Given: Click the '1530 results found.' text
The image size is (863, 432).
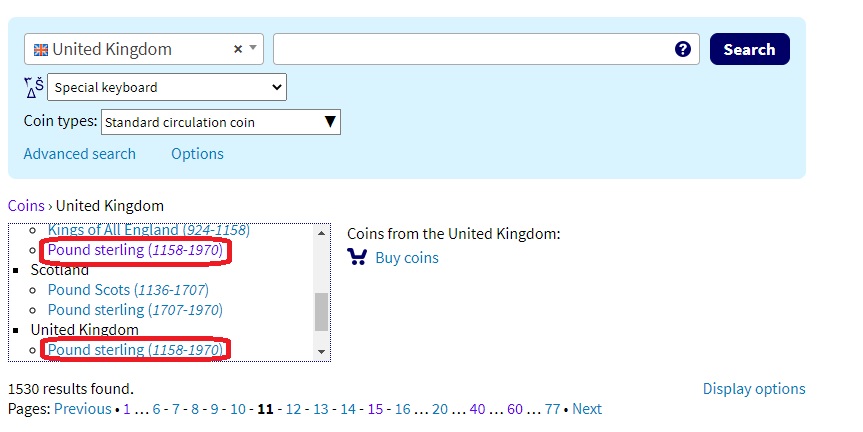Looking at the screenshot, I should coord(70,389).
